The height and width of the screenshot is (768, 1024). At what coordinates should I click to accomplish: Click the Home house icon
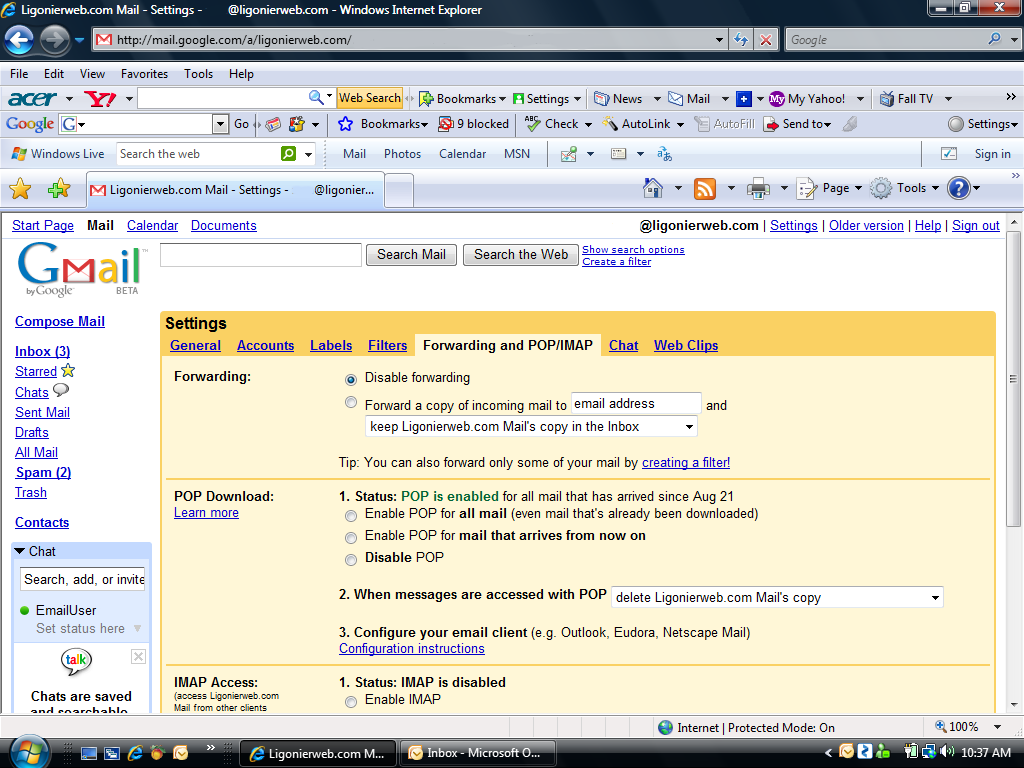point(652,188)
